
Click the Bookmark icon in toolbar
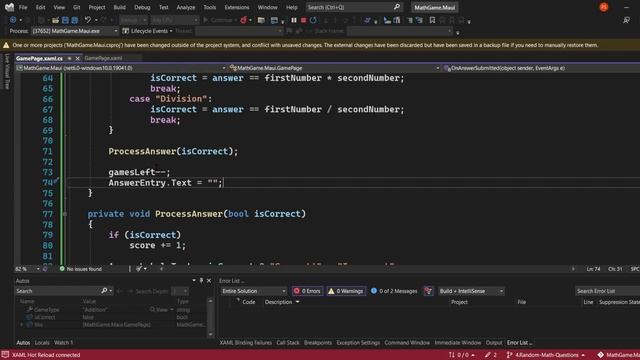point(432,20)
